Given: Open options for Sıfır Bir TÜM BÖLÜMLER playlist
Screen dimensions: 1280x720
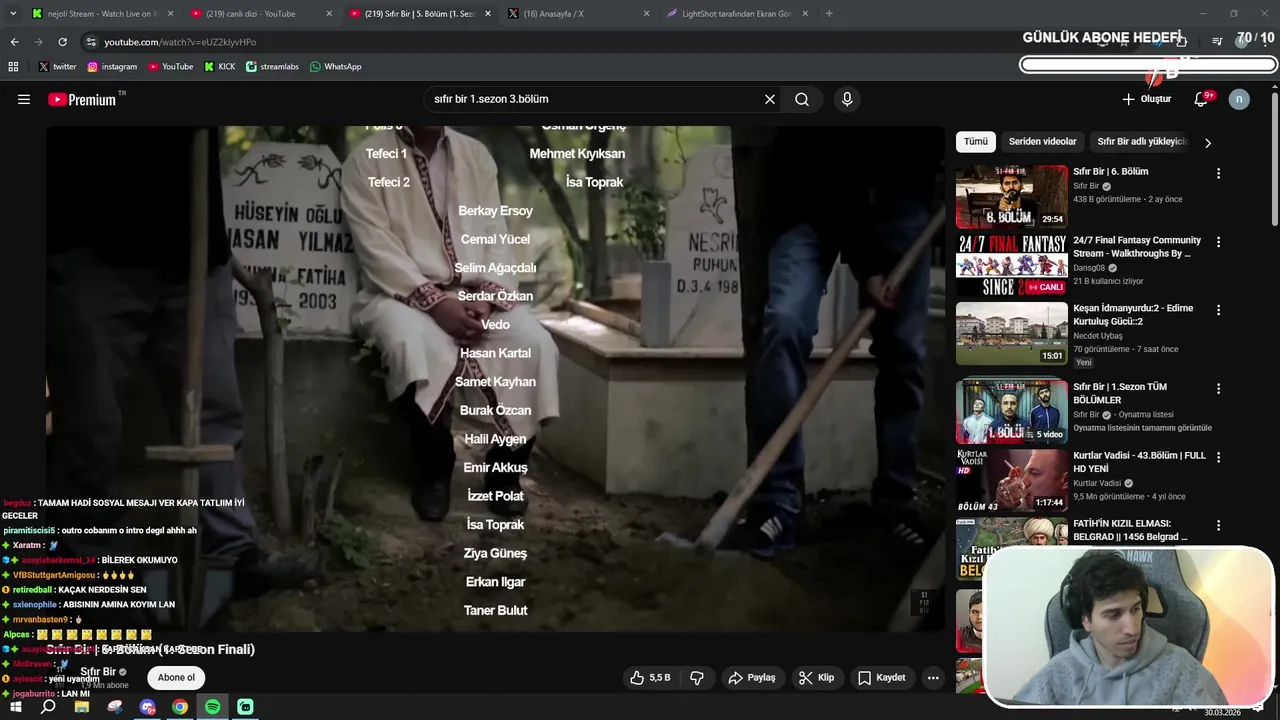Looking at the screenshot, I should pyautogui.click(x=1218, y=388).
